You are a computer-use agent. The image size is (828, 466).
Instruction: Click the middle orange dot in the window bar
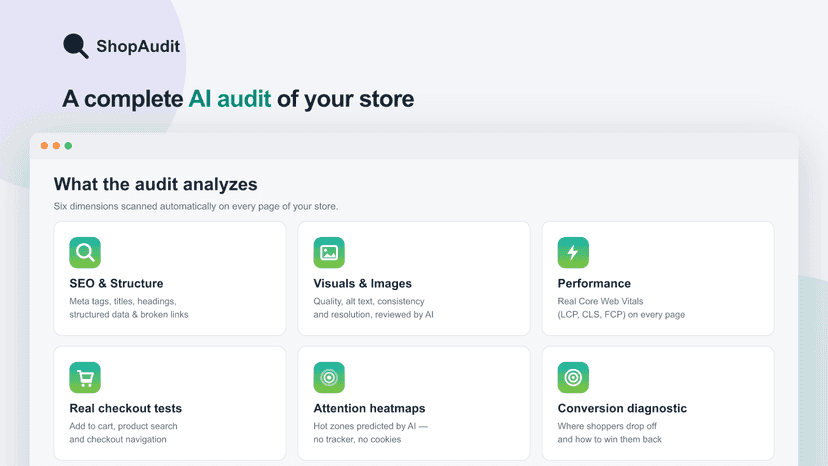pos(57,146)
